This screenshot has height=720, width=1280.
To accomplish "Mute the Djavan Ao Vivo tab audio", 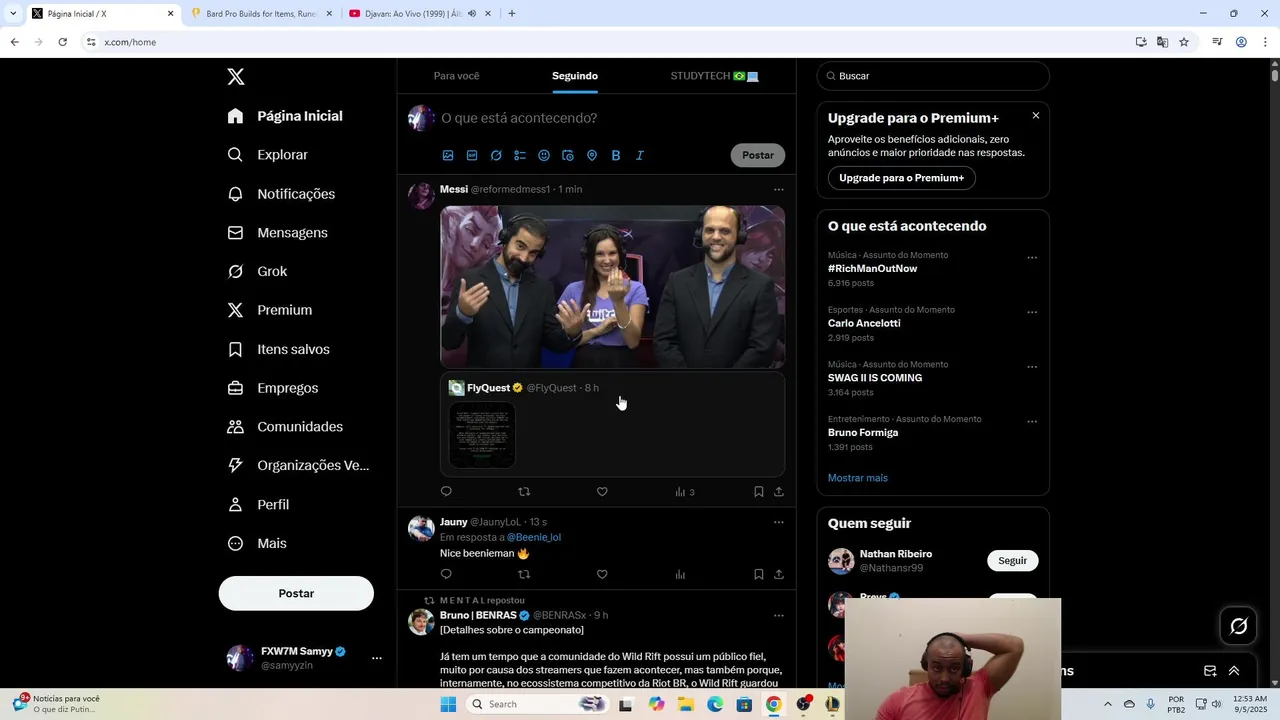I will (472, 14).
